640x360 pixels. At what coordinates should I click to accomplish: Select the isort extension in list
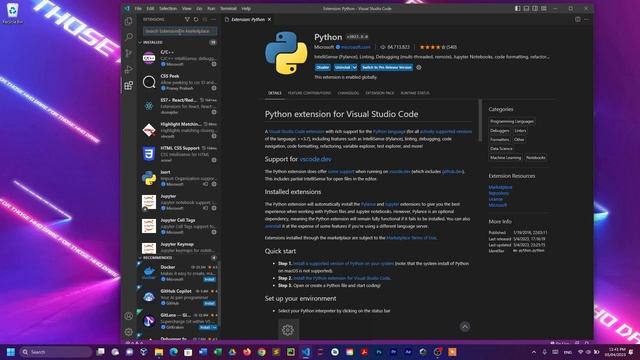pyautogui.click(x=179, y=178)
